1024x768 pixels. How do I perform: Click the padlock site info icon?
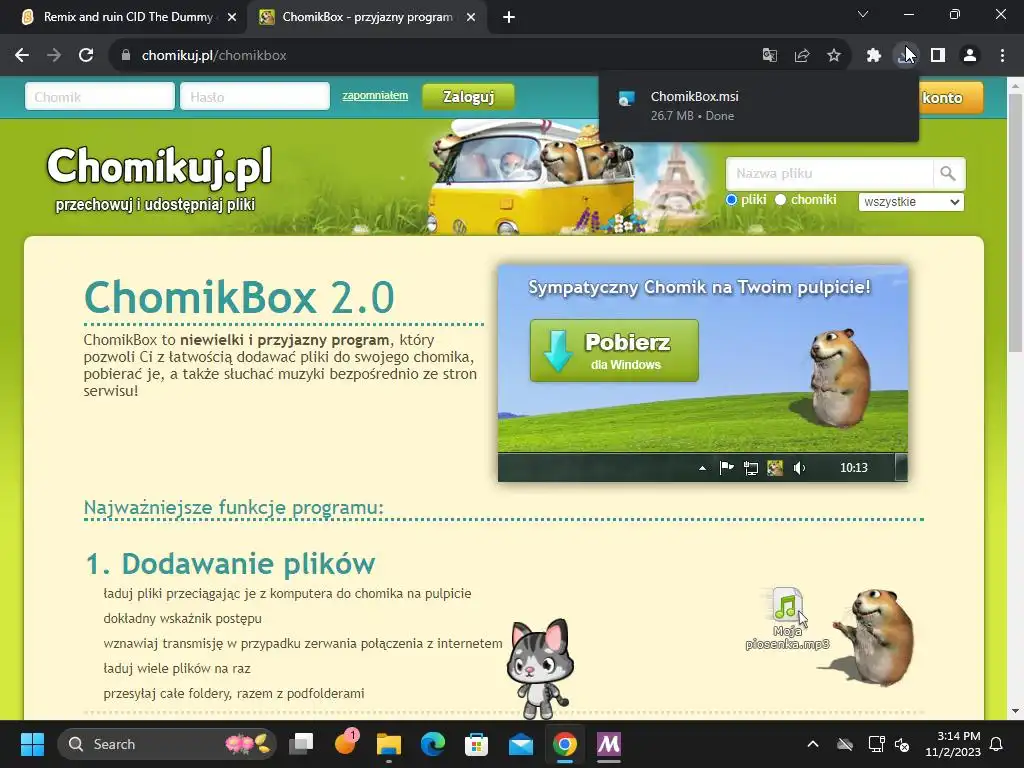click(x=126, y=56)
